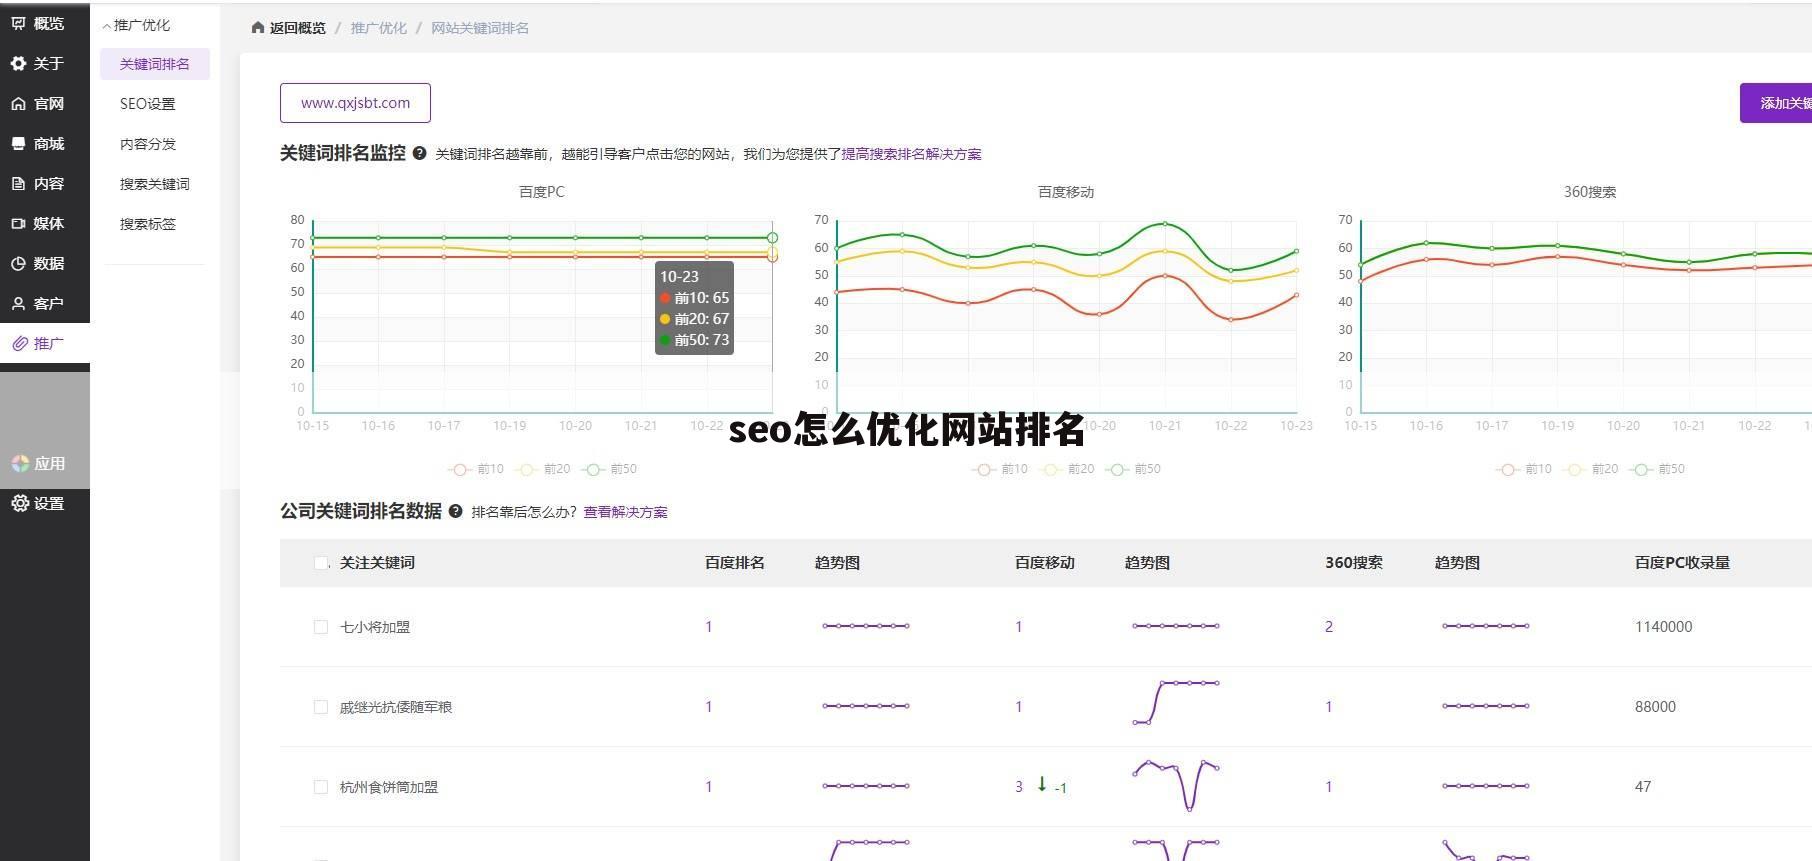The height and width of the screenshot is (861, 1812).
Task: Click the 百度PC收录量 column header
Action: [x=1682, y=563]
